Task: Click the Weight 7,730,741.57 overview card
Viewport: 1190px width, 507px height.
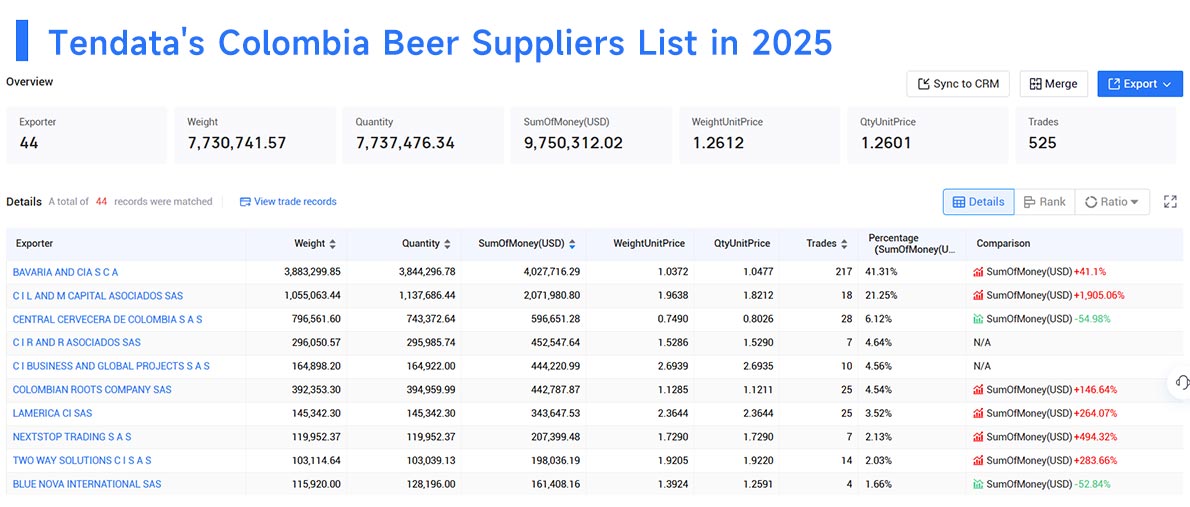Action: (255, 135)
